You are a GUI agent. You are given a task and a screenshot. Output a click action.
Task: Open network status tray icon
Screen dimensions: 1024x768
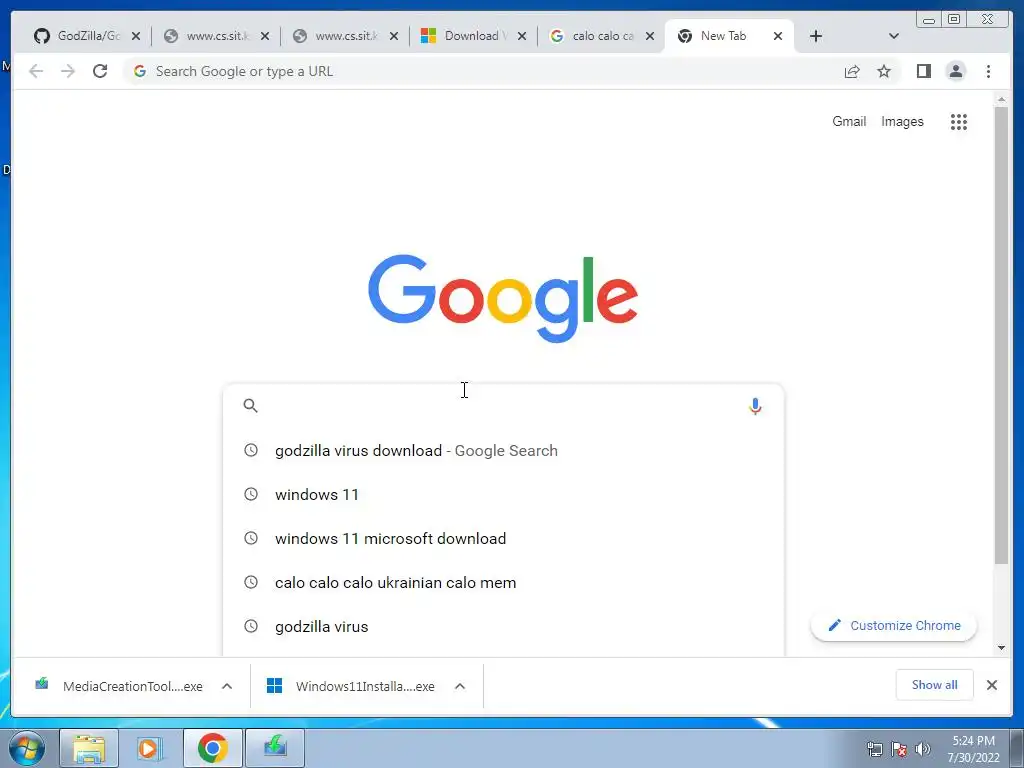point(874,749)
